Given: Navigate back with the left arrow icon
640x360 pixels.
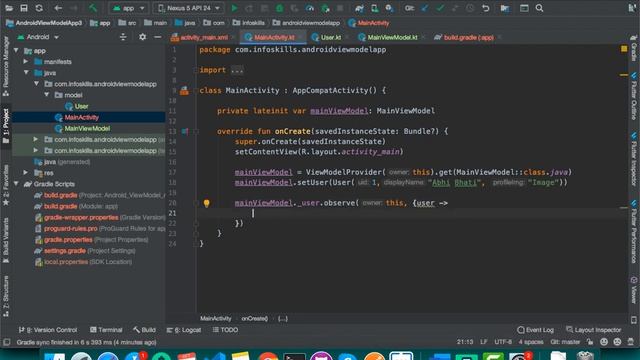Looking at the screenshot, I should click(58, 8).
